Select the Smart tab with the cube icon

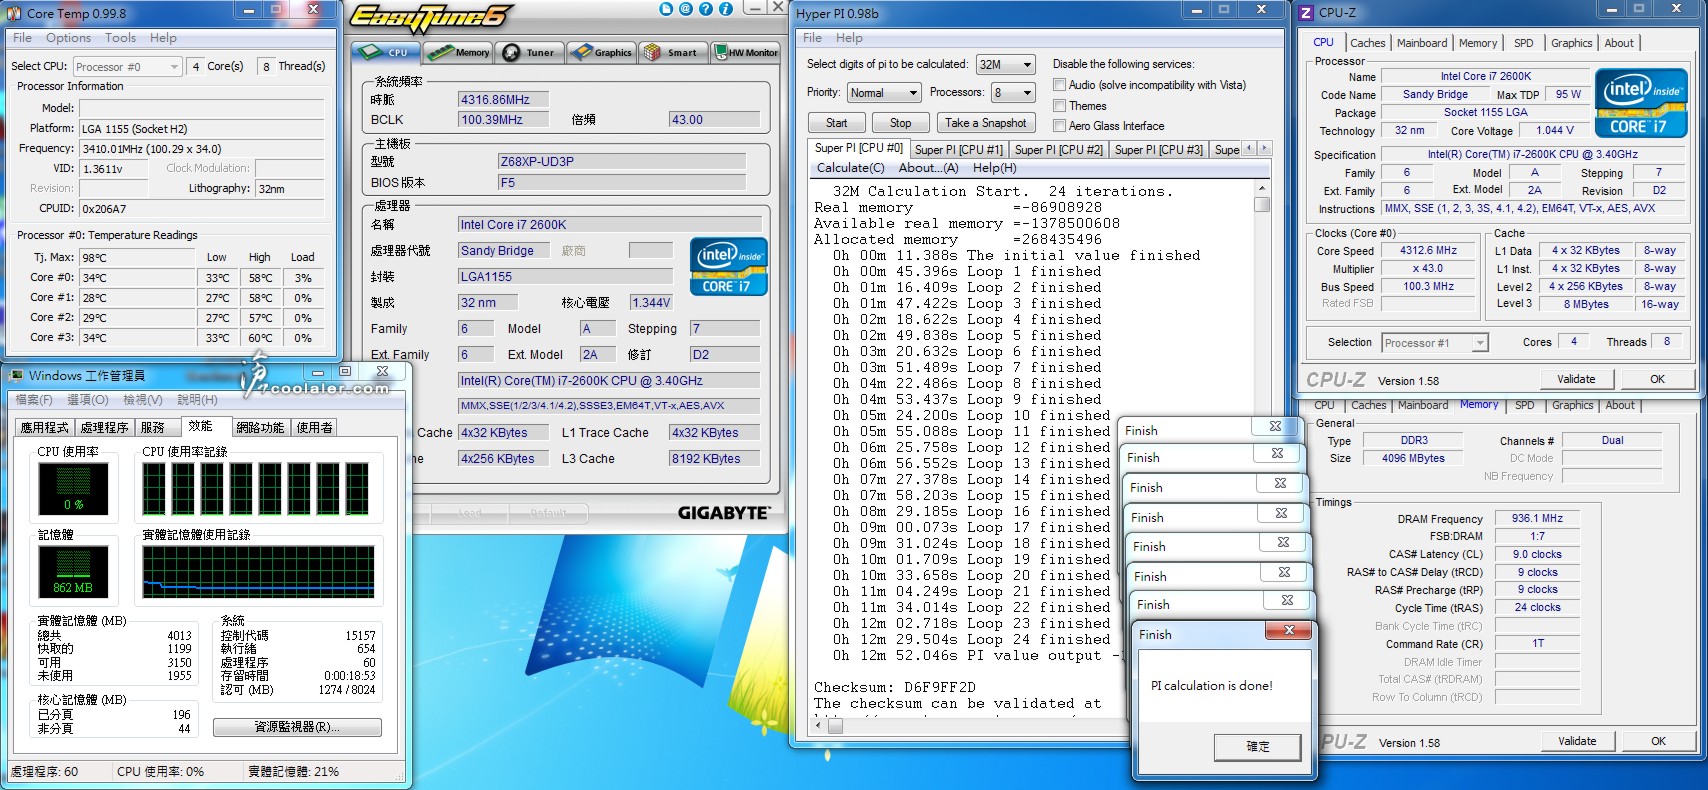pyautogui.click(x=673, y=52)
